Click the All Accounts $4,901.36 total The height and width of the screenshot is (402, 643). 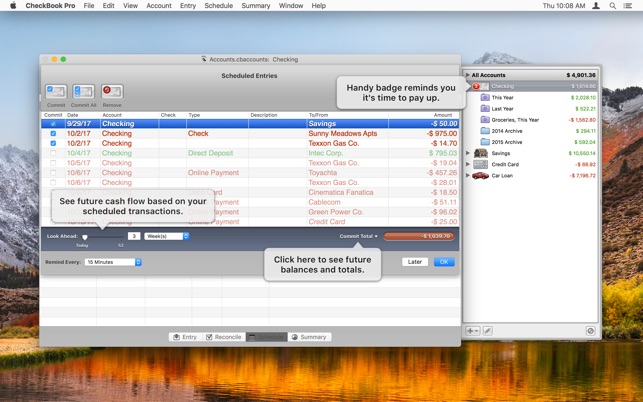coord(581,75)
